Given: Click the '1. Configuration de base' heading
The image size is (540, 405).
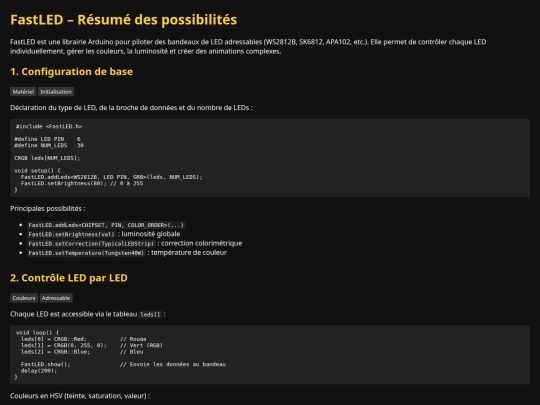Looking at the screenshot, I should click(71, 72).
